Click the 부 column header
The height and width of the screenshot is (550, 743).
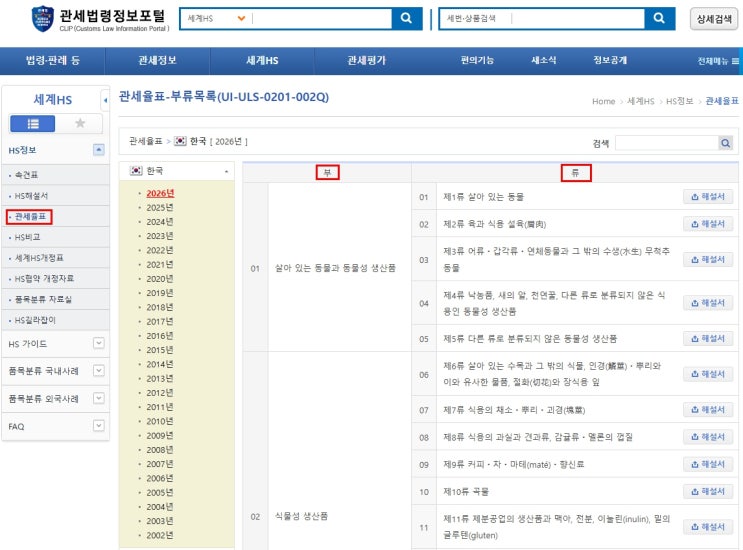pos(327,172)
